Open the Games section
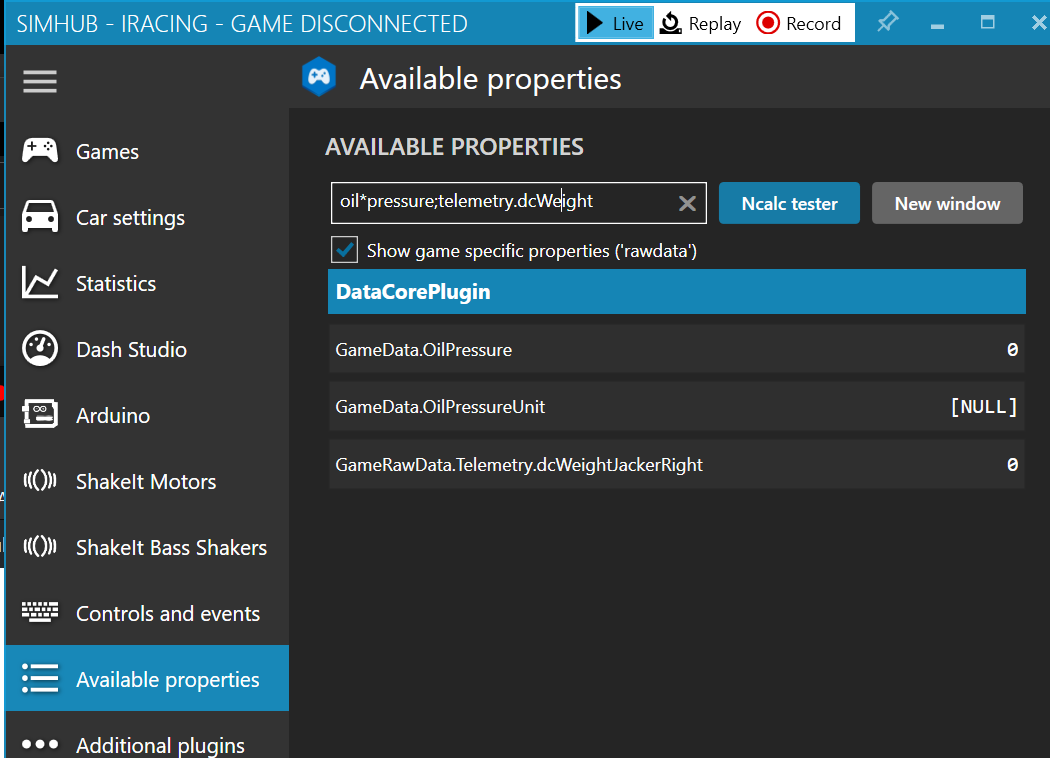Image resolution: width=1050 pixels, height=758 pixels. tap(107, 151)
